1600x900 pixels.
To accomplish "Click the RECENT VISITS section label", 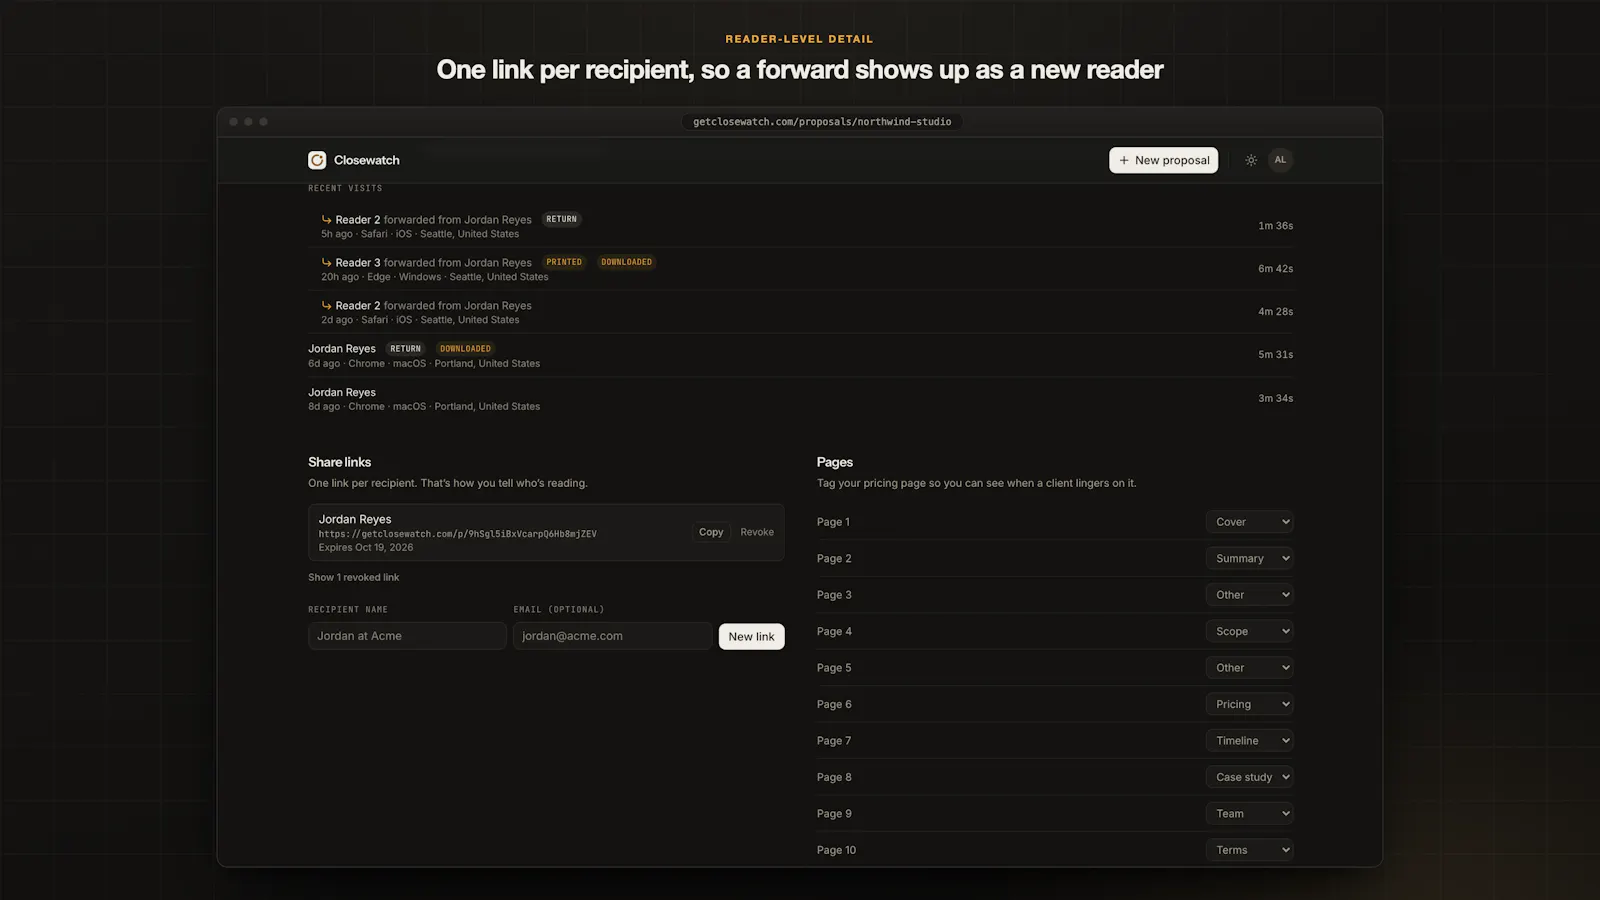I will (345, 188).
